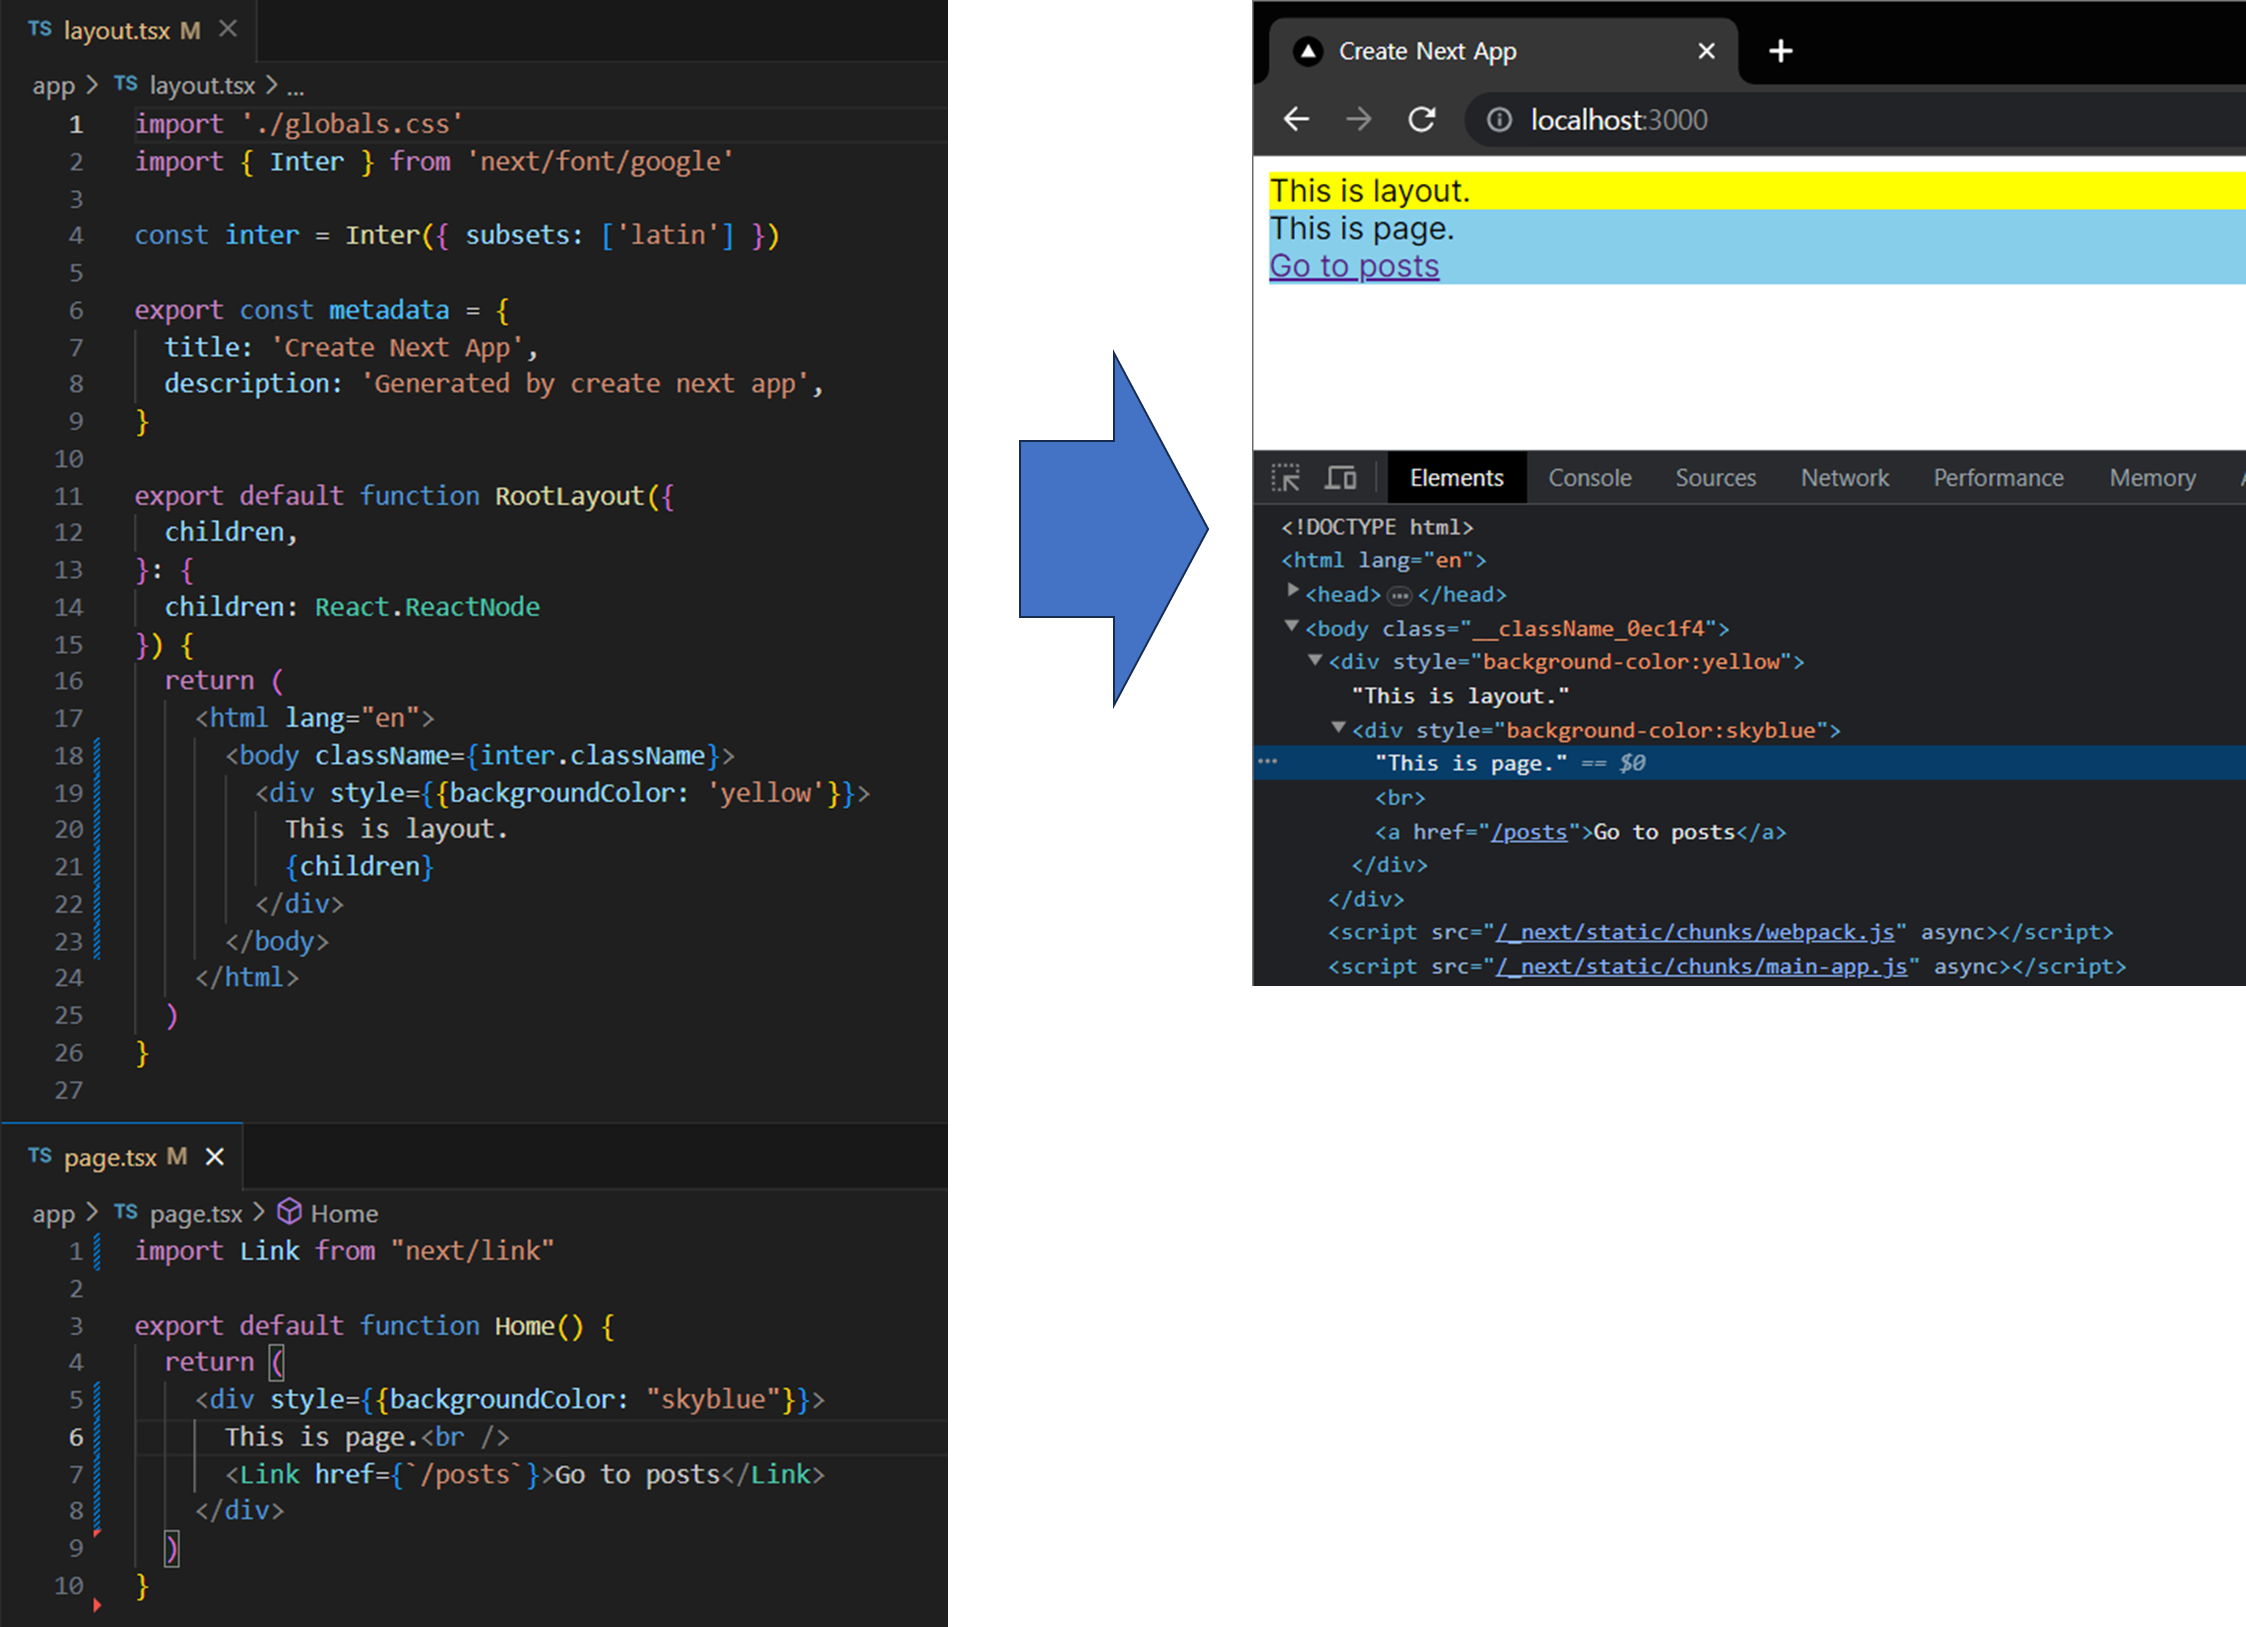2246x1627 pixels.
Task: Collapse the body element in DOM tree
Action: [x=1292, y=627]
